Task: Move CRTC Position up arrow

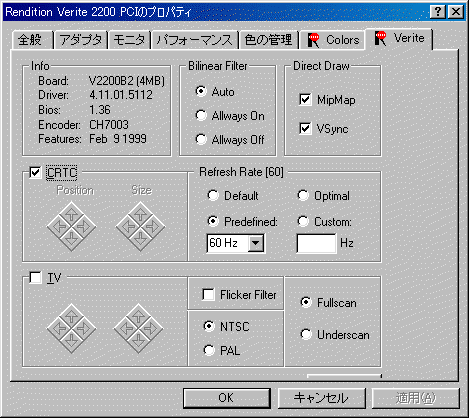Action: click(72, 214)
